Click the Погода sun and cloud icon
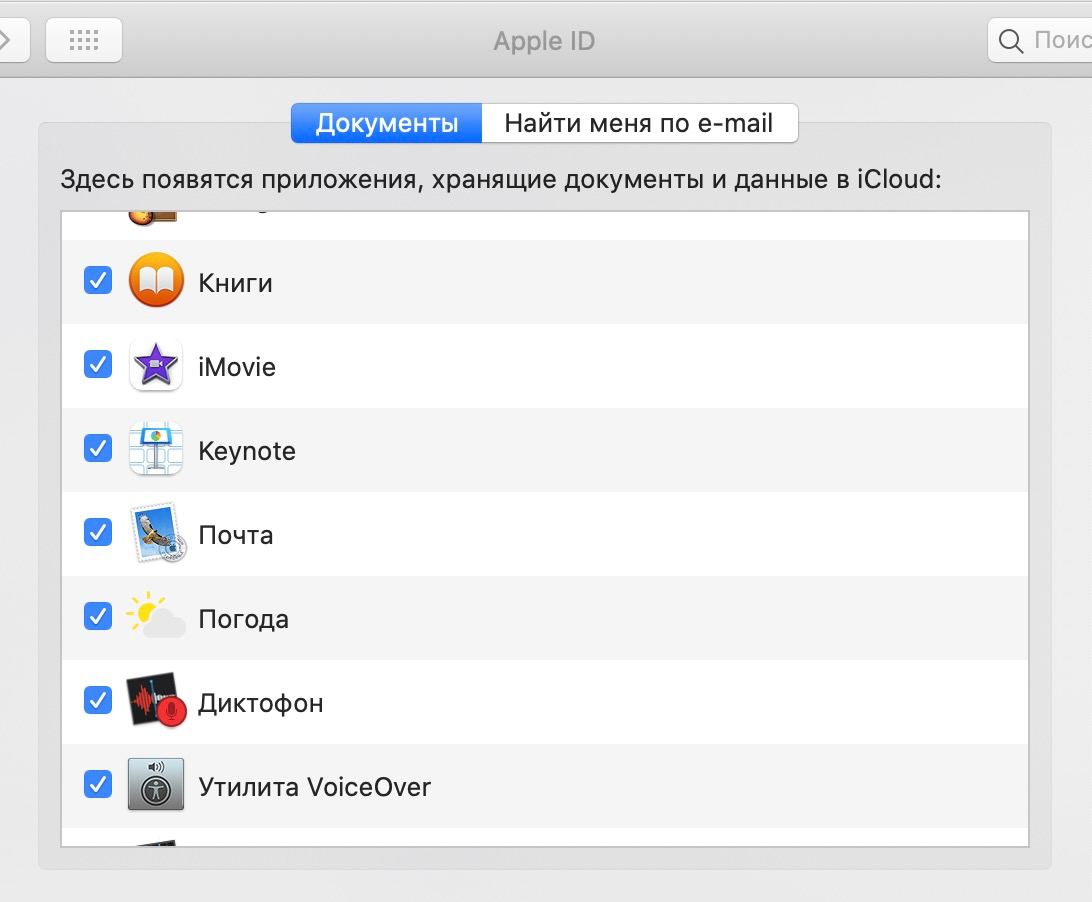 pyautogui.click(x=156, y=615)
